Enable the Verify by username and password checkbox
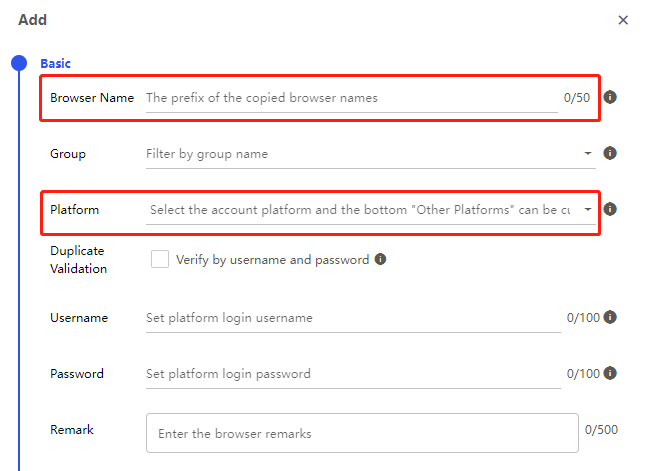The image size is (653, 471). point(159,260)
